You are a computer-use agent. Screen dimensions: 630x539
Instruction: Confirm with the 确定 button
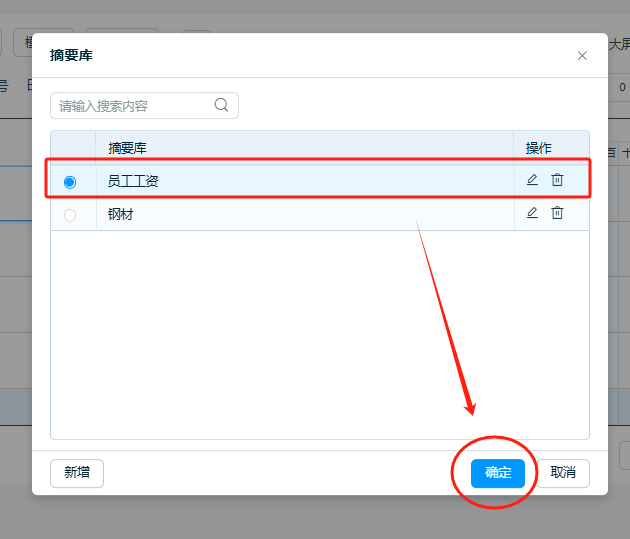click(x=498, y=473)
